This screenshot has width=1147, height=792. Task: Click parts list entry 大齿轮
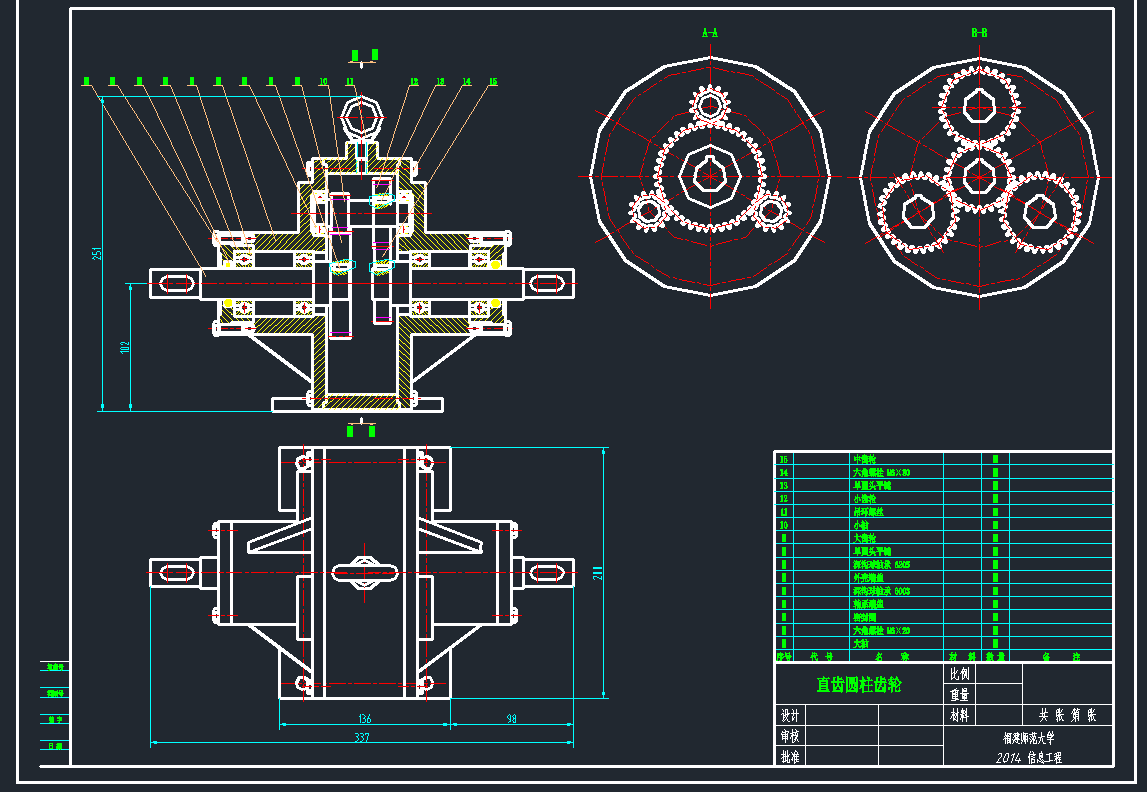click(864, 538)
